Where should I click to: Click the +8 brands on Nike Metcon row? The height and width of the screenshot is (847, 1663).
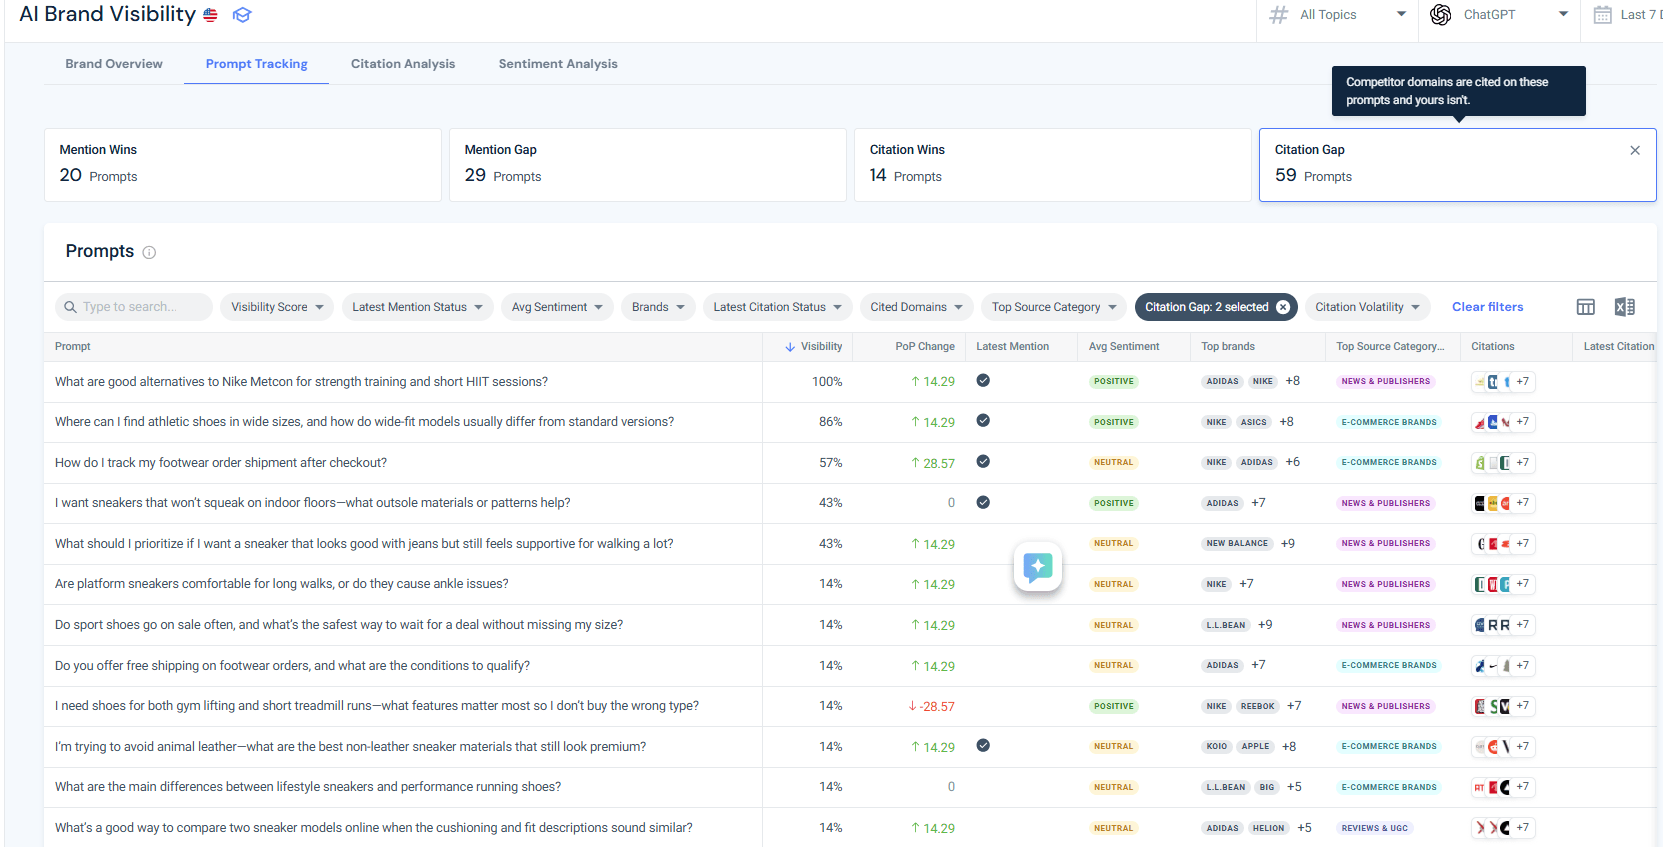[1293, 381]
